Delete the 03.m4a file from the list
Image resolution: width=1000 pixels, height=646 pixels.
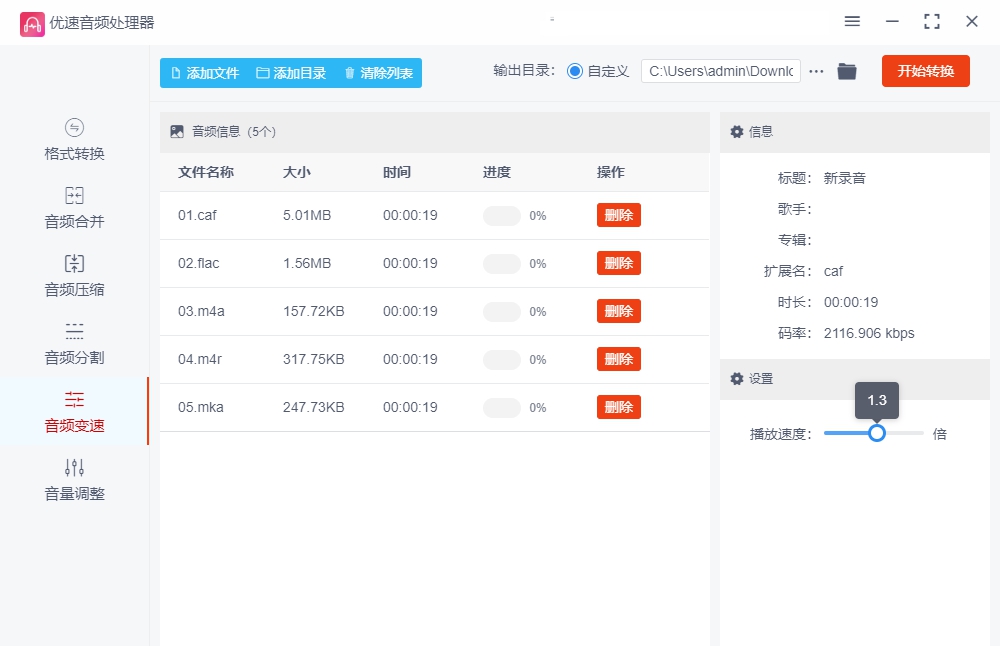[618, 311]
